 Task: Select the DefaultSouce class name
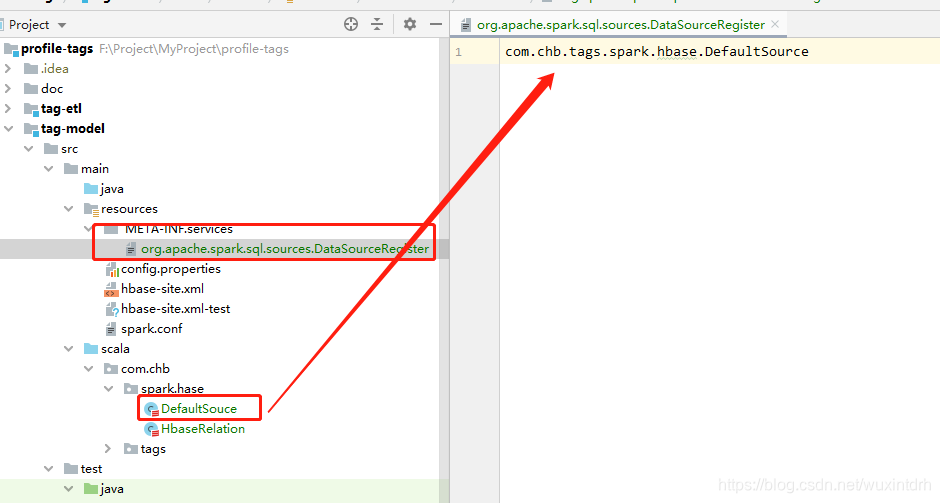[x=199, y=409]
